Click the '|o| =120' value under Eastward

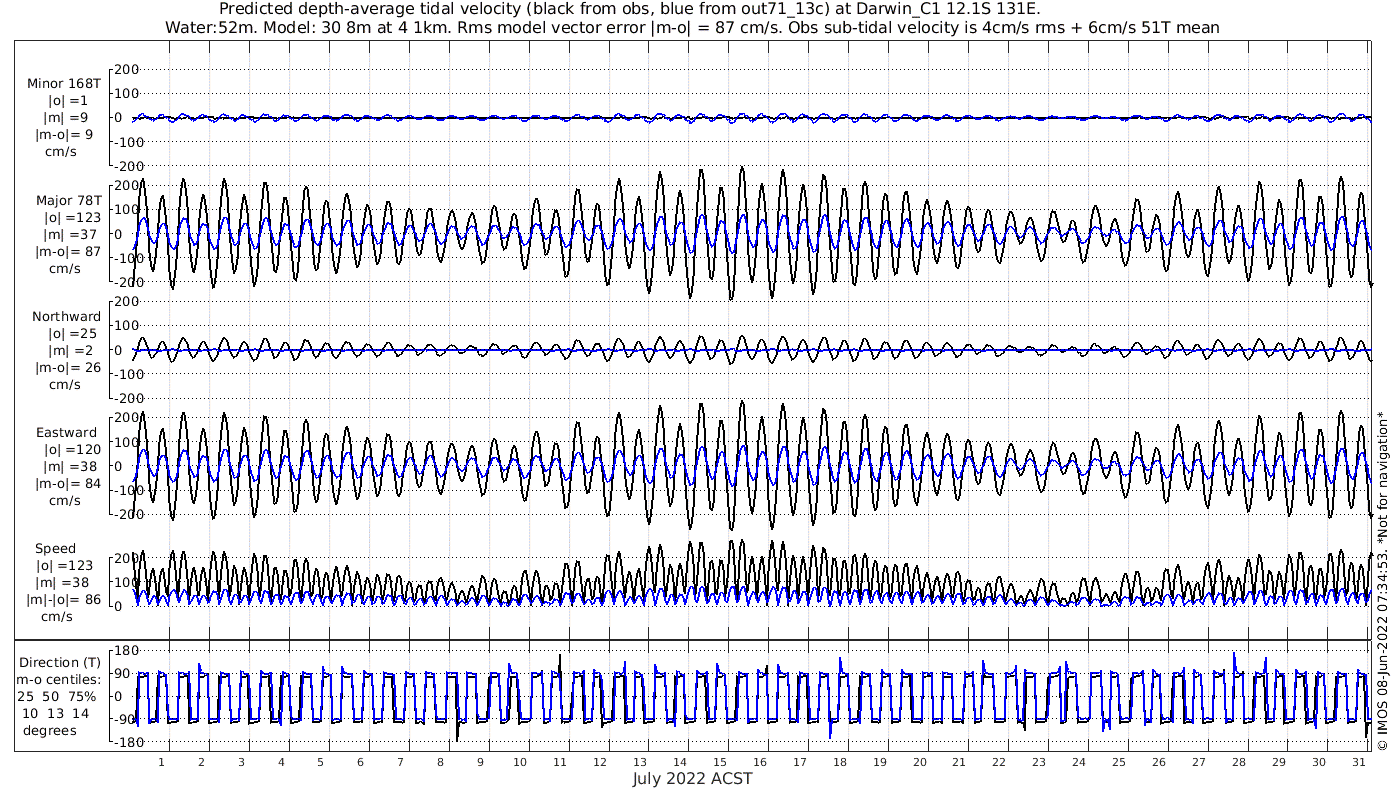pos(68,450)
